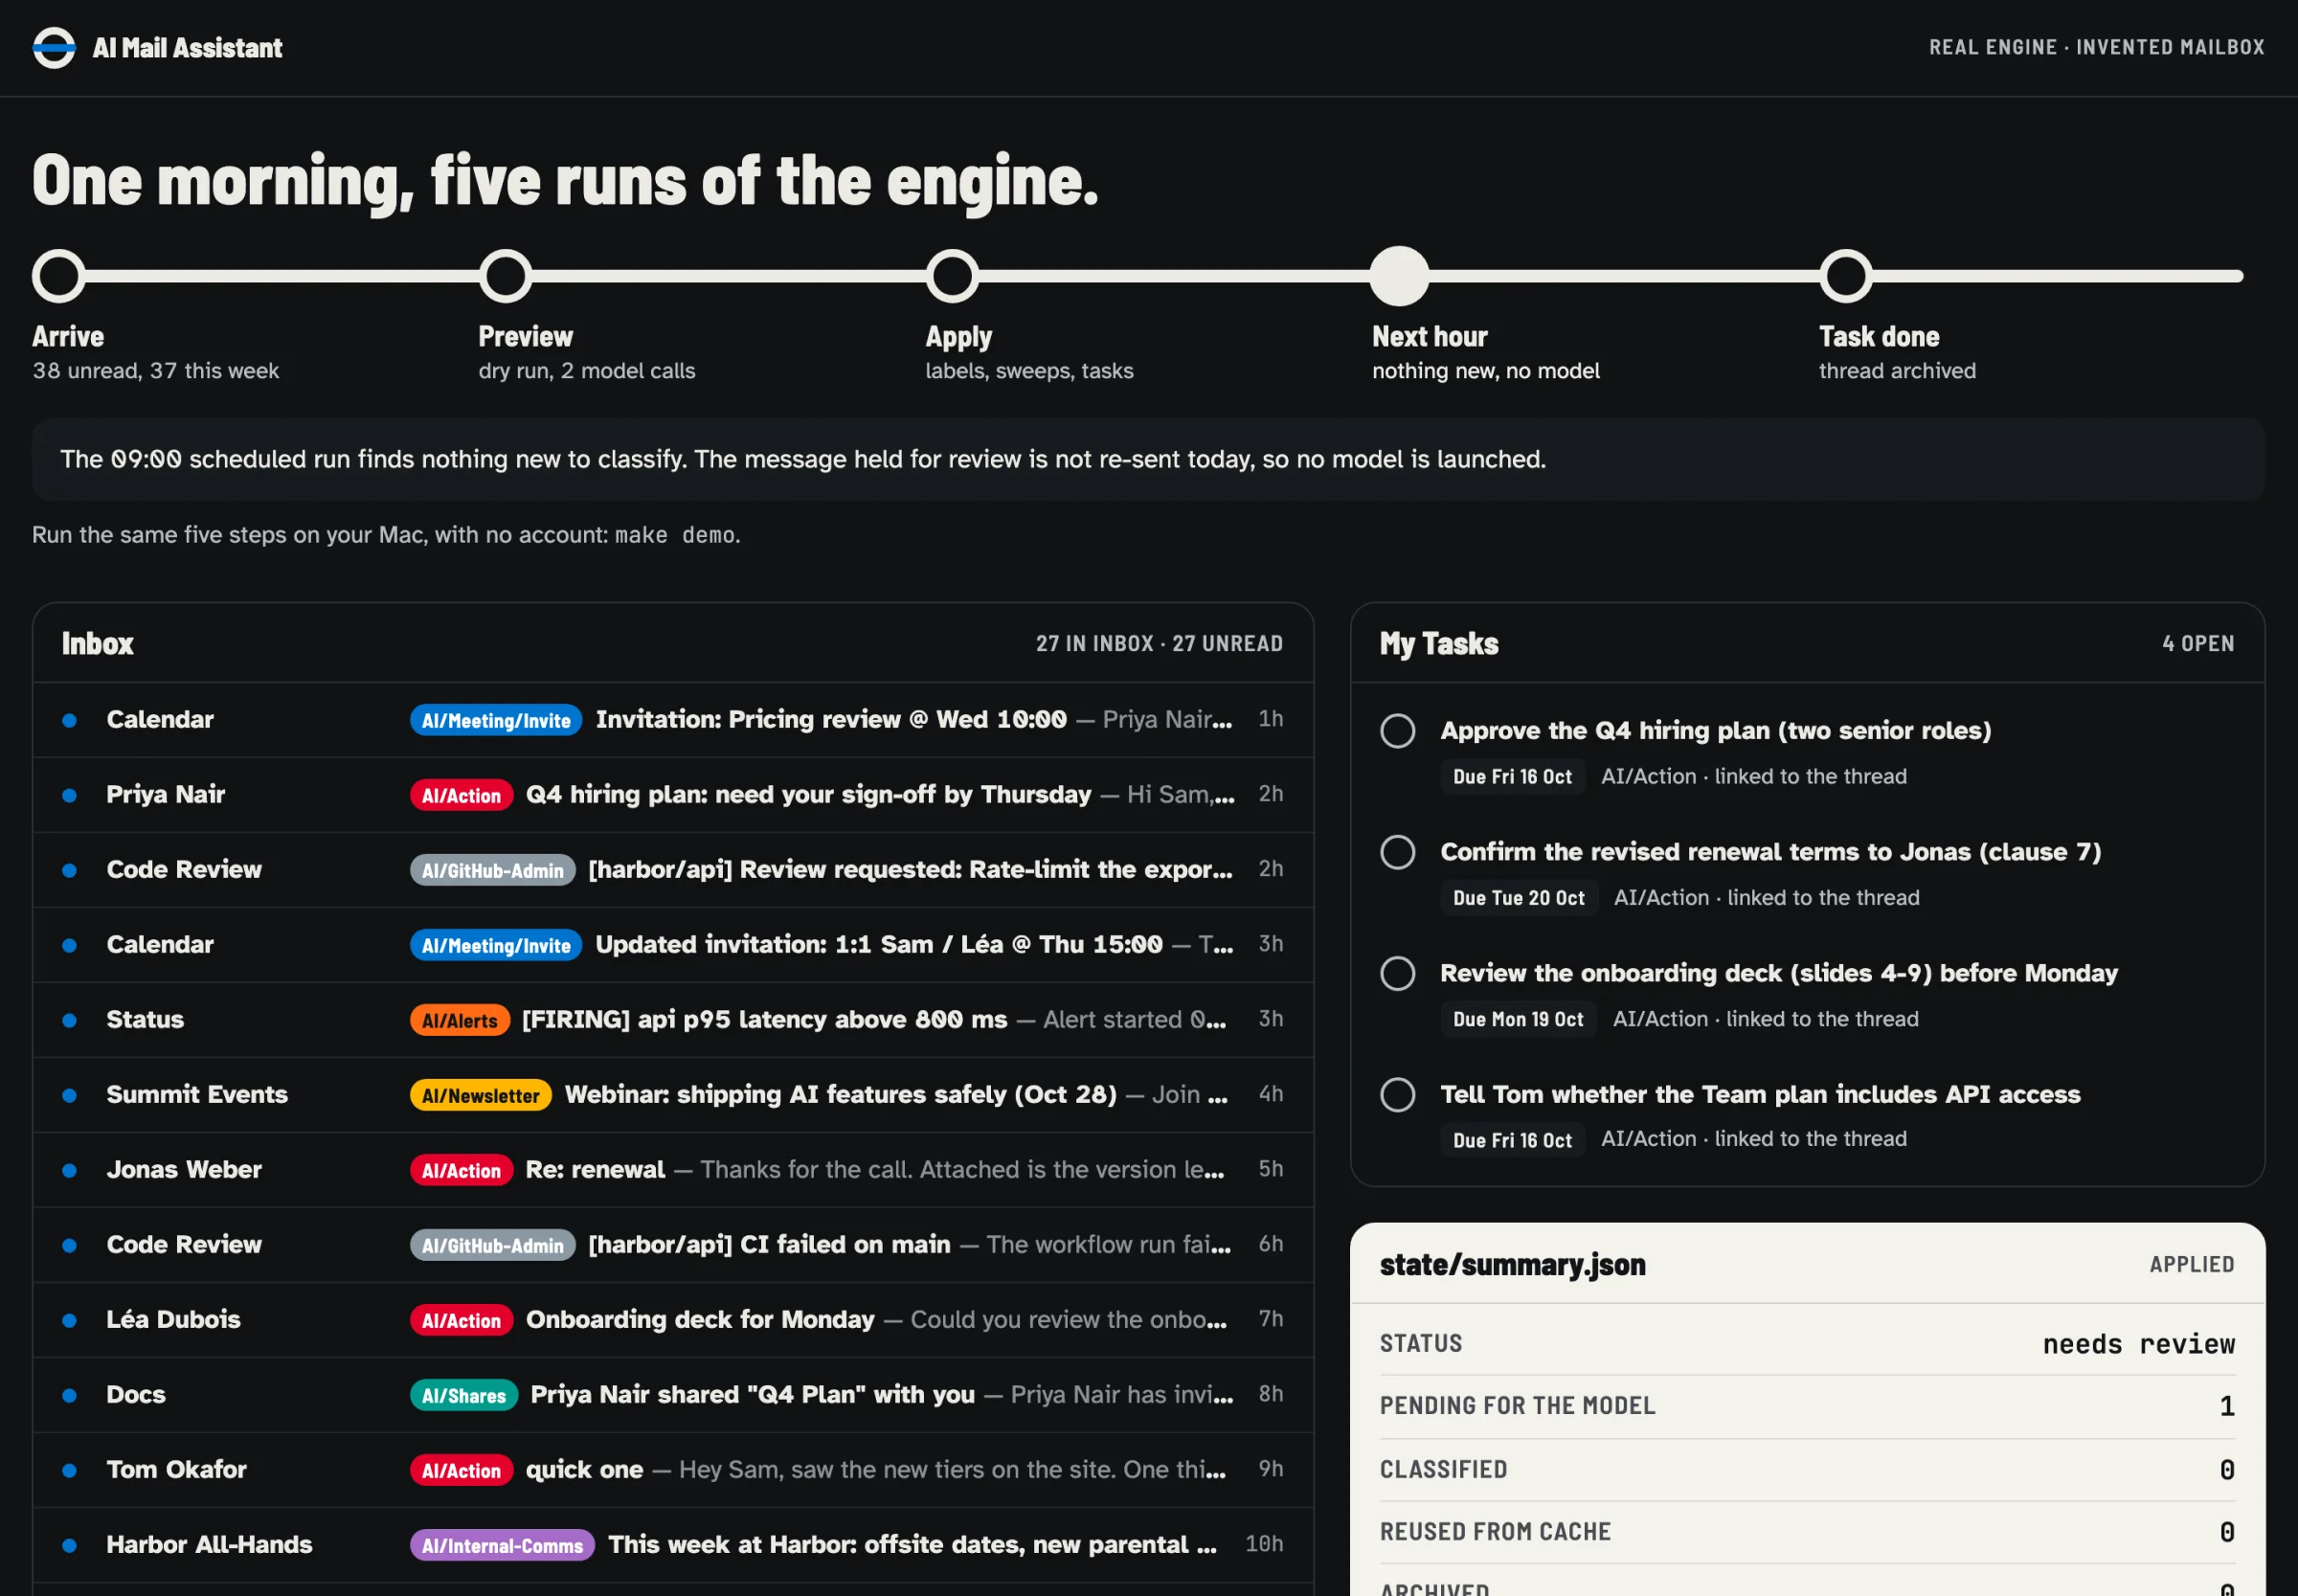Click the AI/Newsletter label badge
The width and height of the screenshot is (2298, 1596).
click(x=480, y=1095)
